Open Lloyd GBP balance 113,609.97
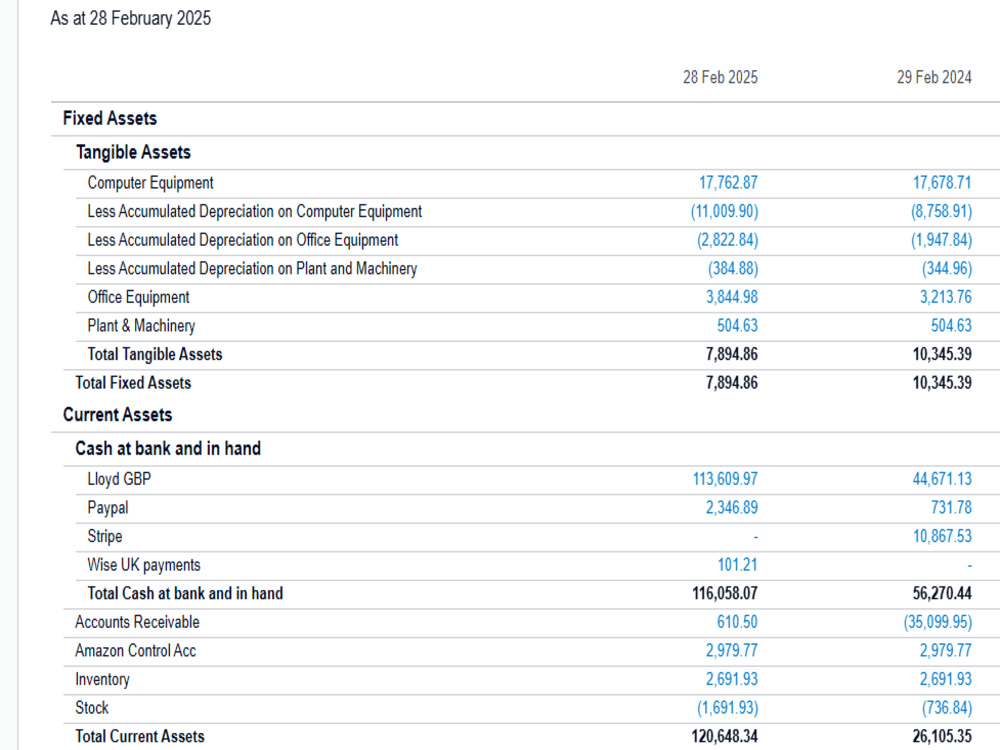1000x750 pixels. pyautogui.click(x=725, y=479)
